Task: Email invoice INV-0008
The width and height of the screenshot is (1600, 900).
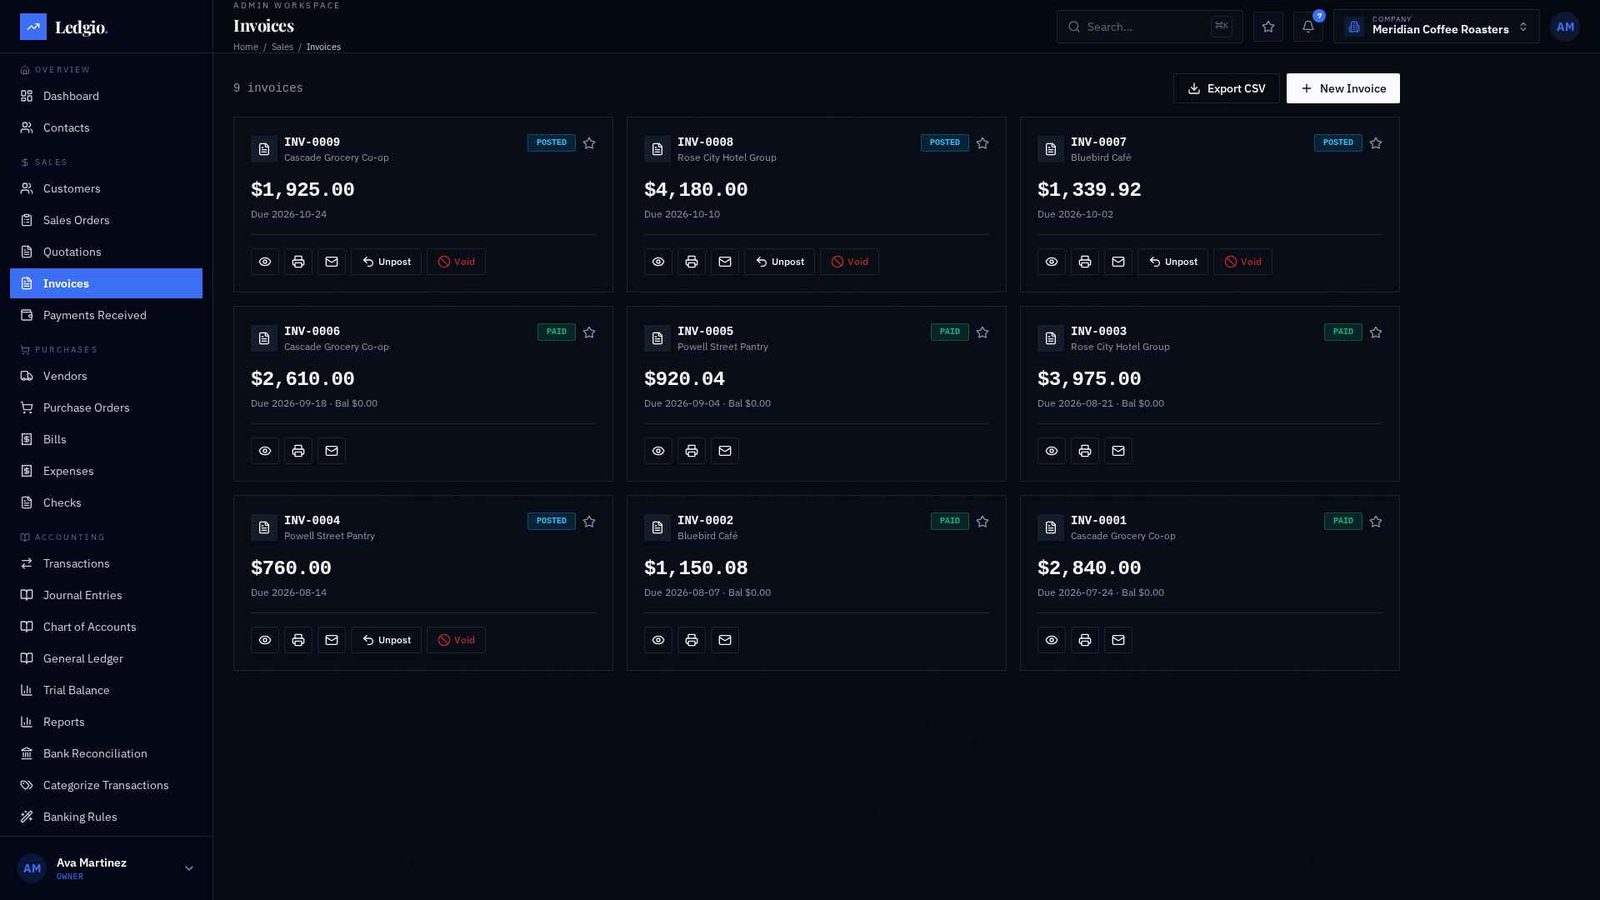Action: [x=725, y=262]
